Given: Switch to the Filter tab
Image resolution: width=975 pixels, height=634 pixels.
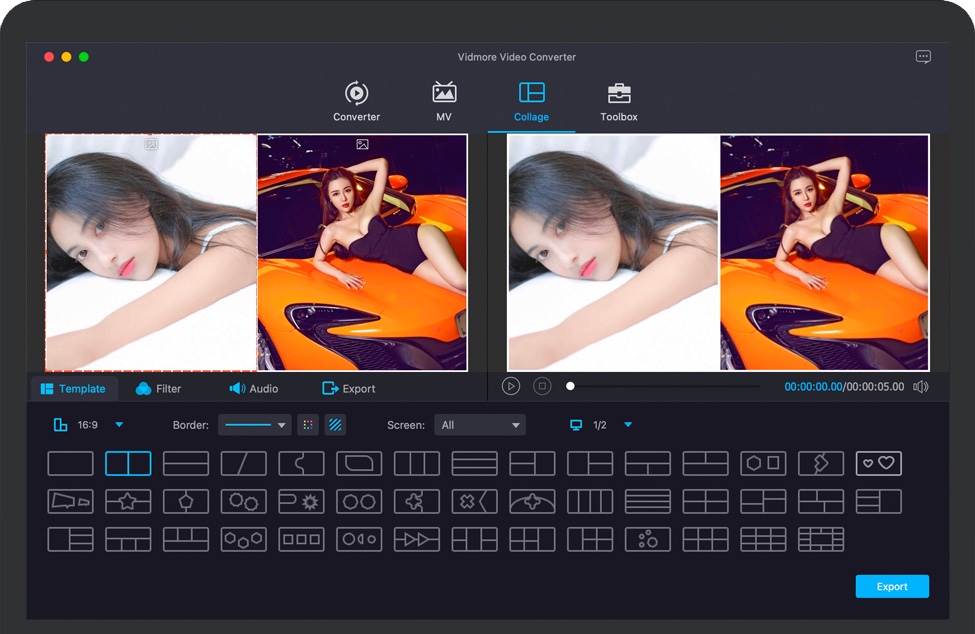Looking at the screenshot, I should pyautogui.click(x=158, y=388).
